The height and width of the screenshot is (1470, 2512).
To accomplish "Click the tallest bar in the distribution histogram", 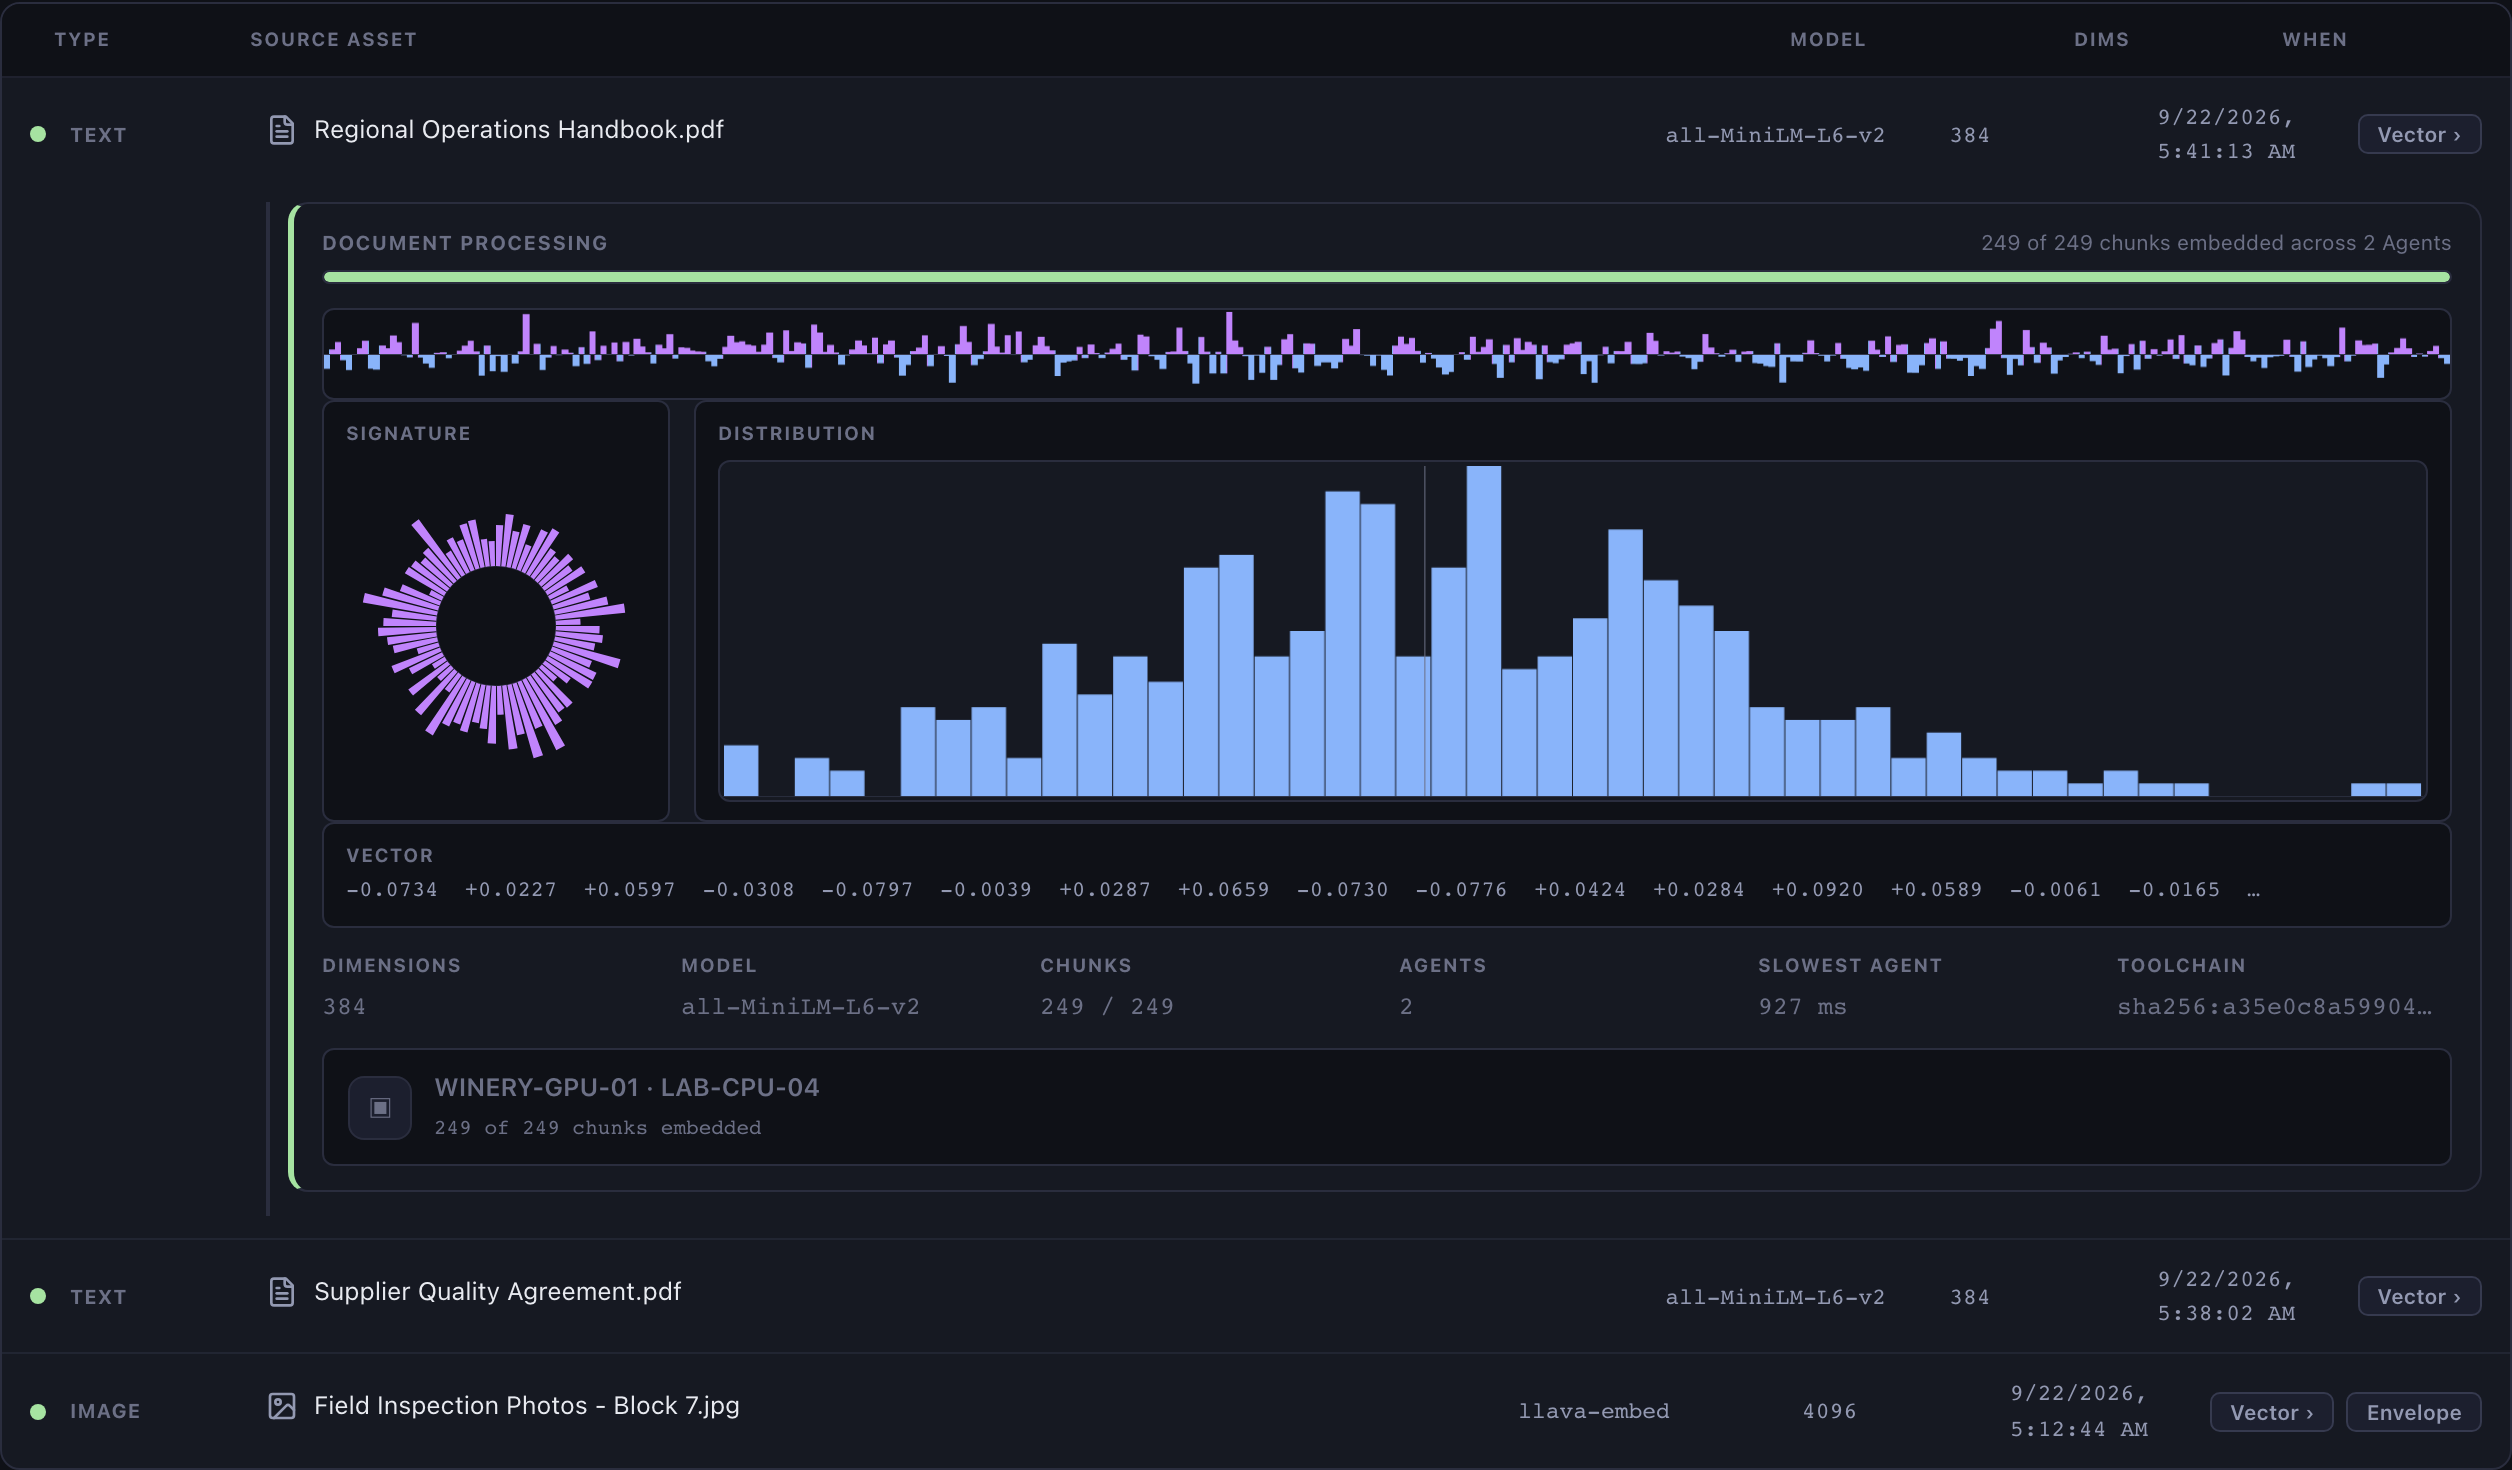I will pos(1484,631).
